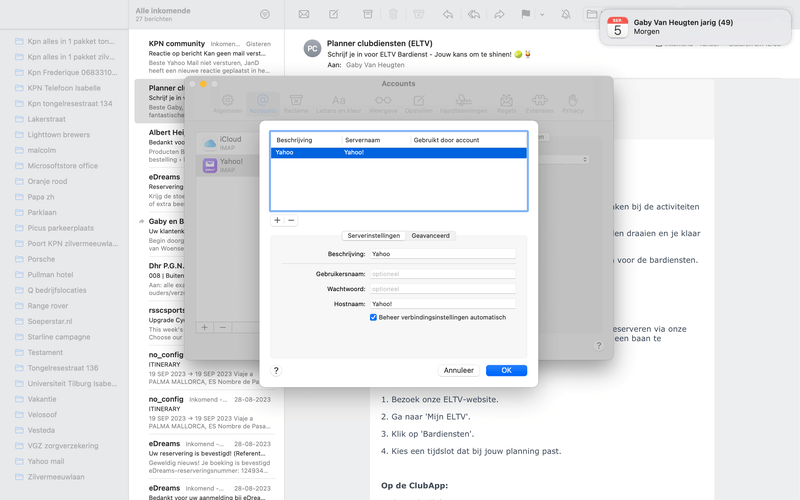Screen dimensions: 800x500
Task: Select Yahoo! account in Accounts window
Action: click(228, 165)
